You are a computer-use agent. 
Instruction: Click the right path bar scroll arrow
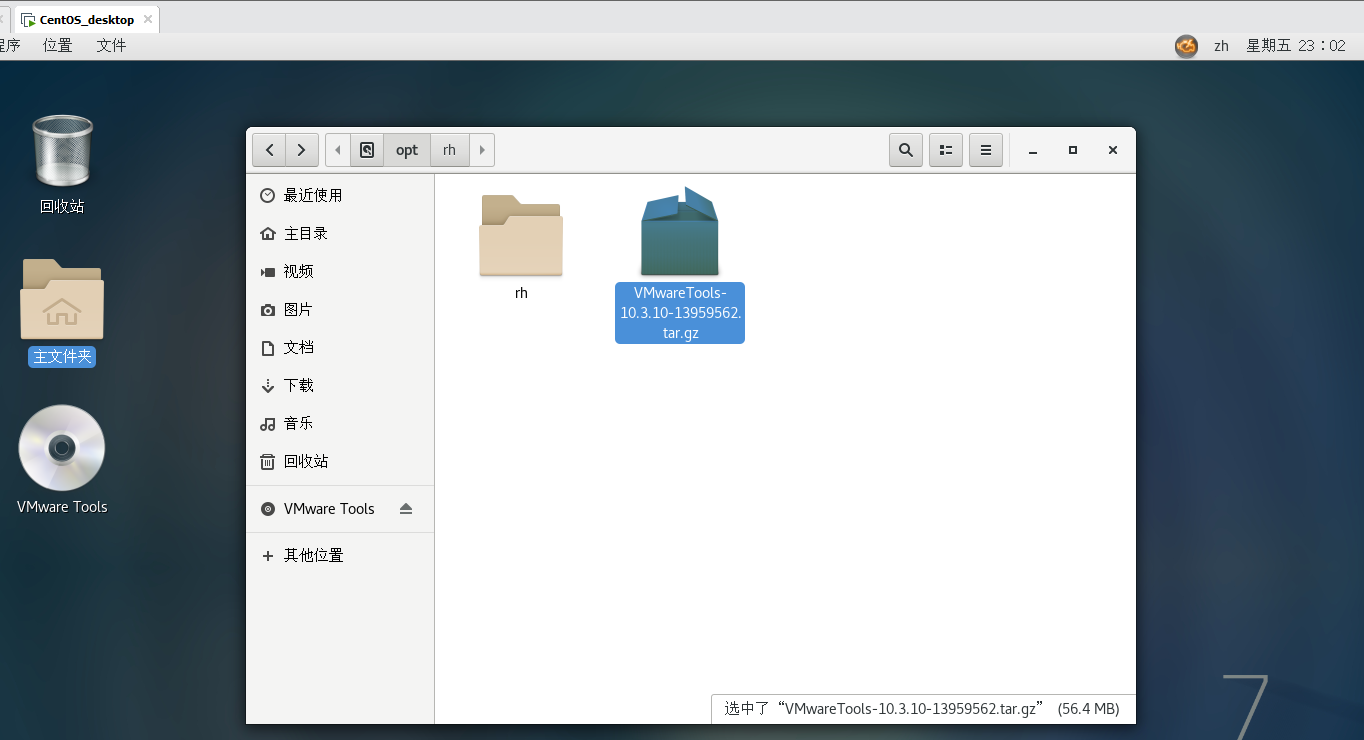pos(482,150)
